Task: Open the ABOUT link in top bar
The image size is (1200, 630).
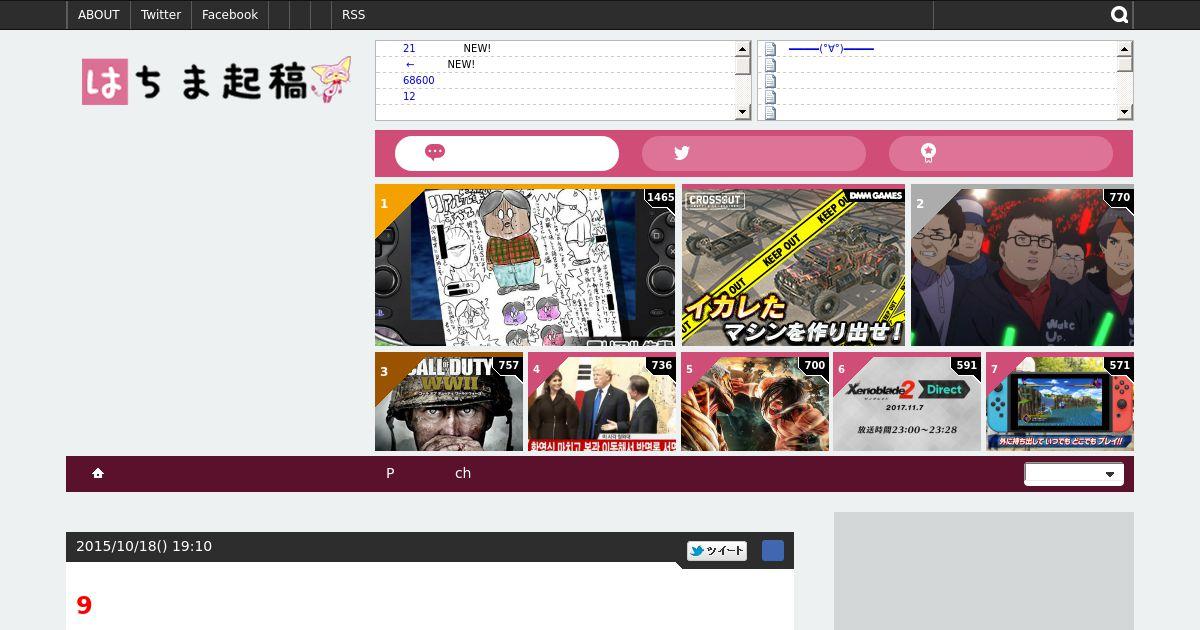Action: [99, 15]
